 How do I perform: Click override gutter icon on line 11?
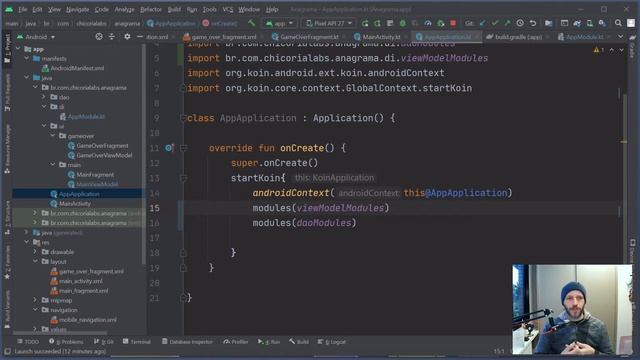click(169, 148)
